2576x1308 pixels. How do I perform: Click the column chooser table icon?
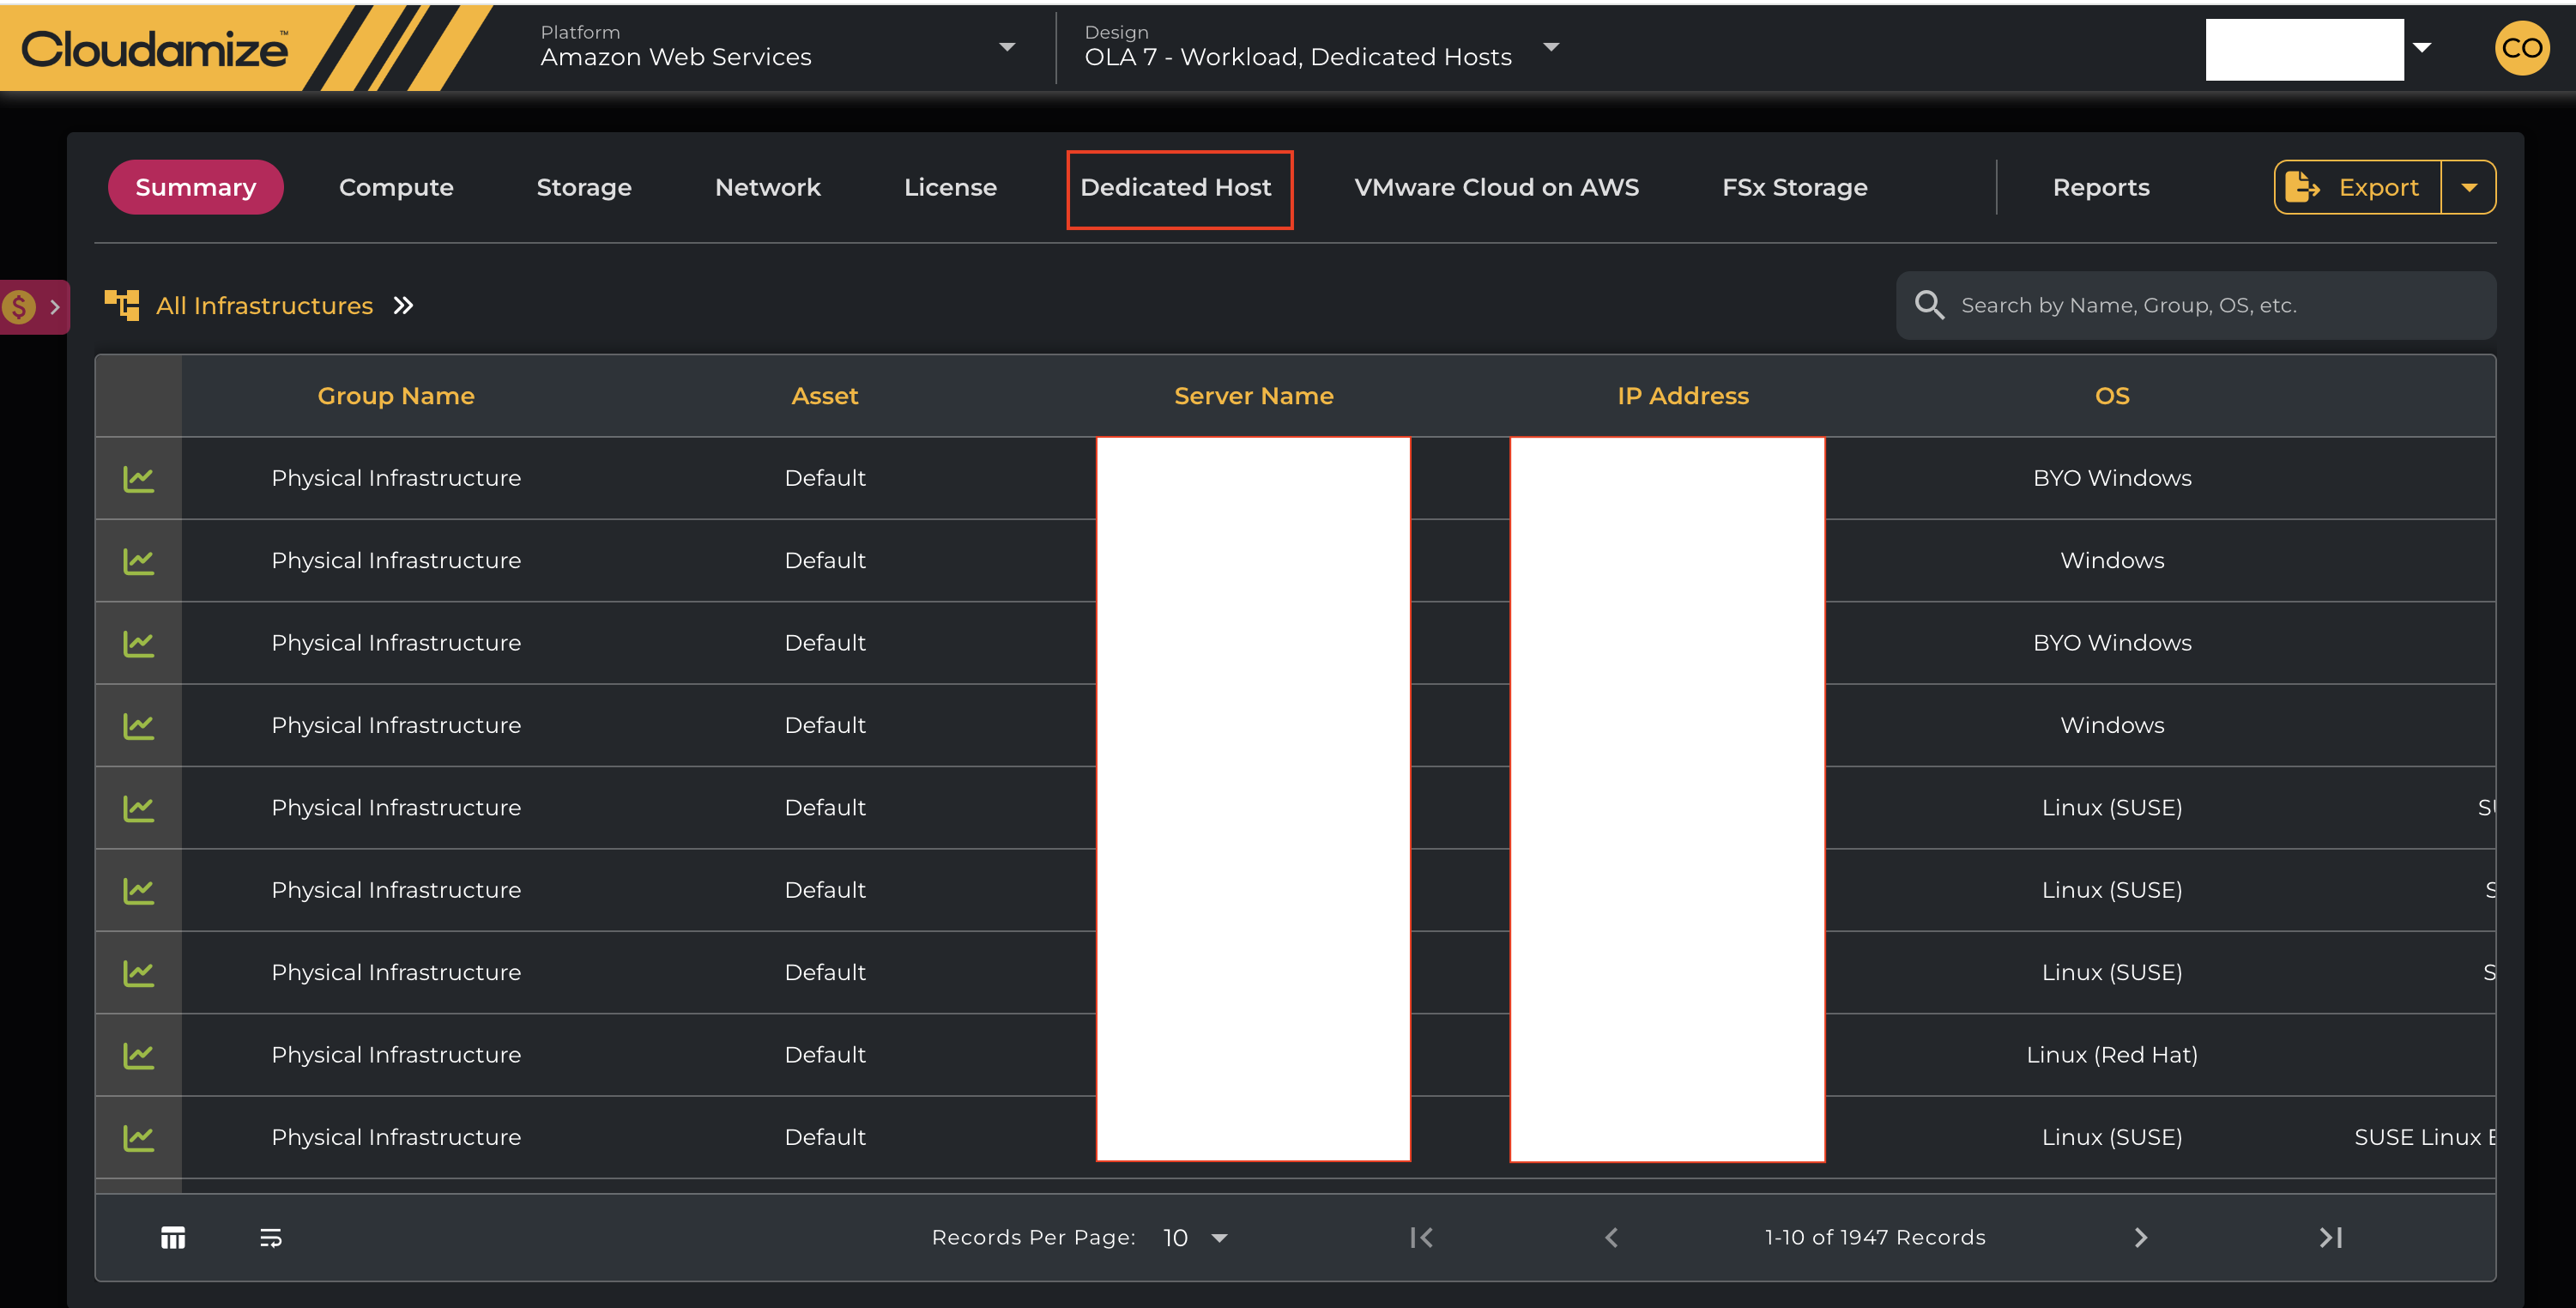pyautogui.click(x=173, y=1238)
